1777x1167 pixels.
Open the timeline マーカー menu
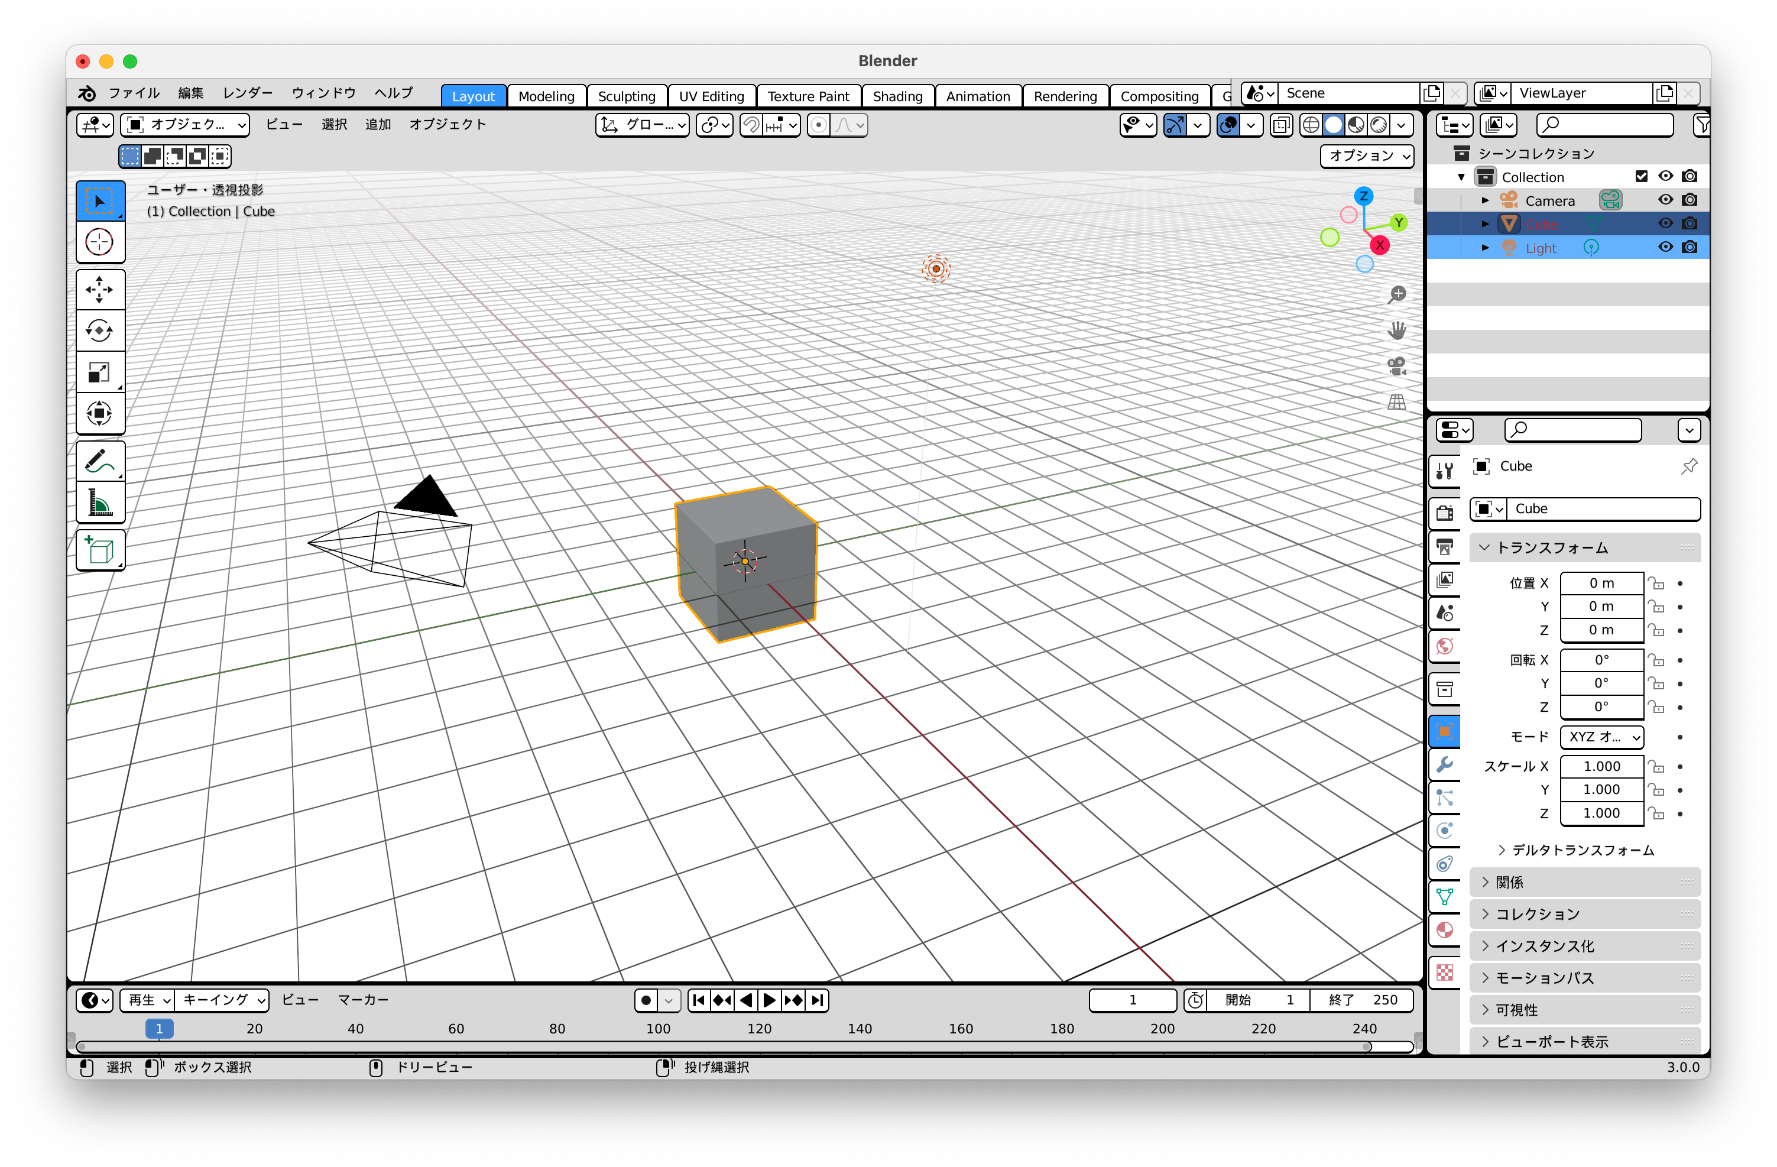click(363, 1000)
